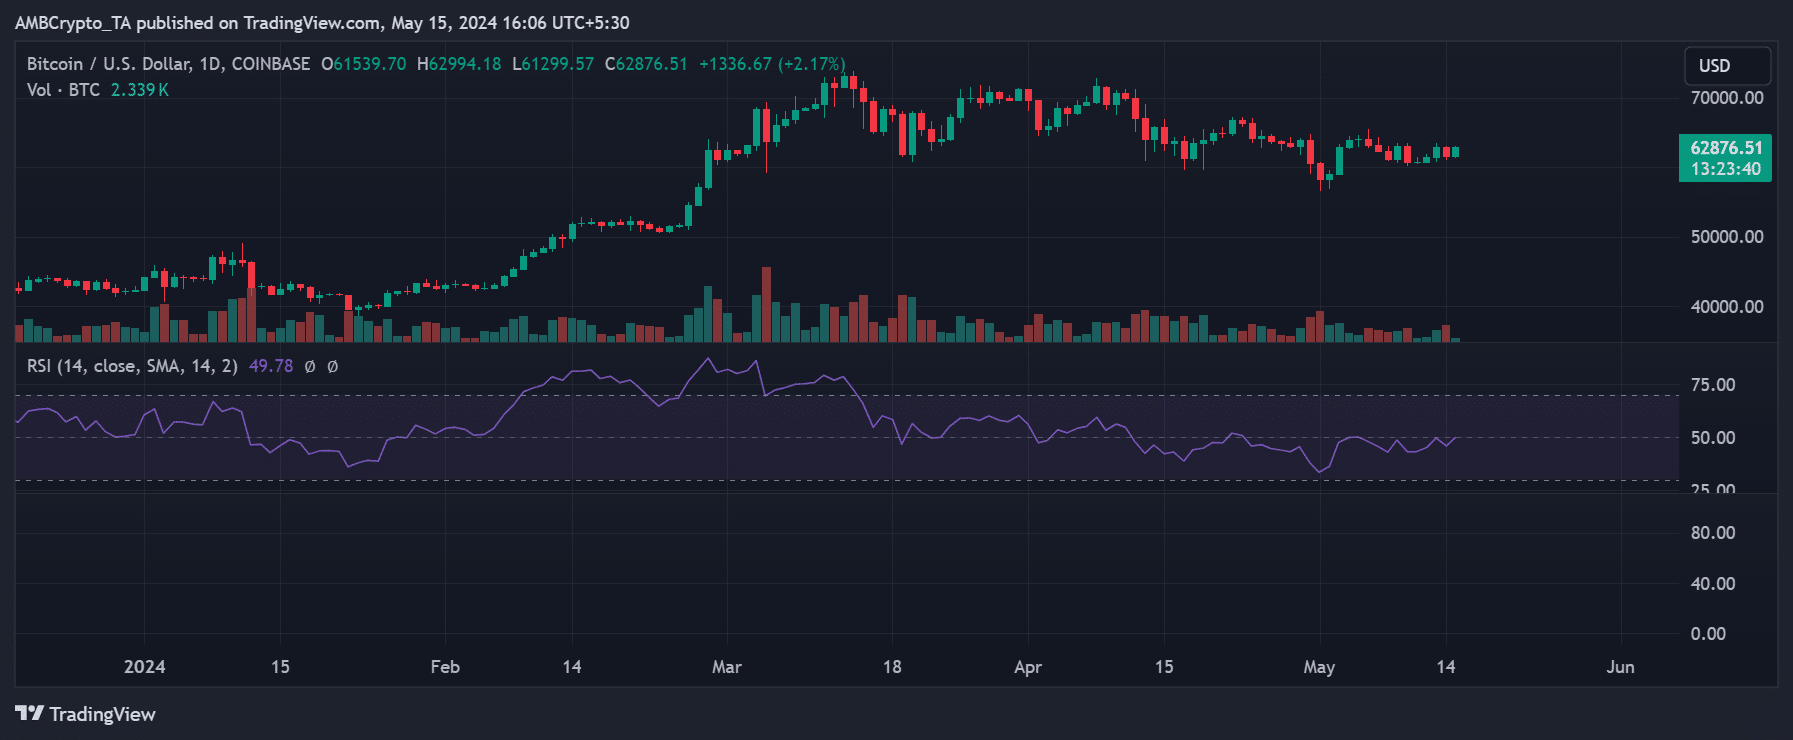Viewport: 1793px width, 740px height.
Task: Click the first ø symbol after the RSI value
Action: tap(310, 367)
